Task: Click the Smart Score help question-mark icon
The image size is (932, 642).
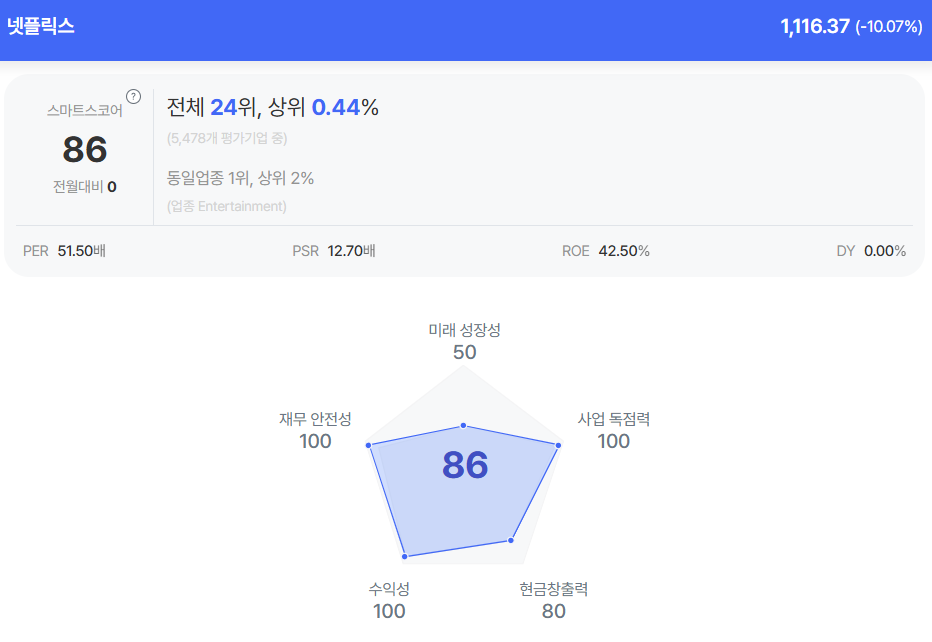Action: click(x=133, y=97)
